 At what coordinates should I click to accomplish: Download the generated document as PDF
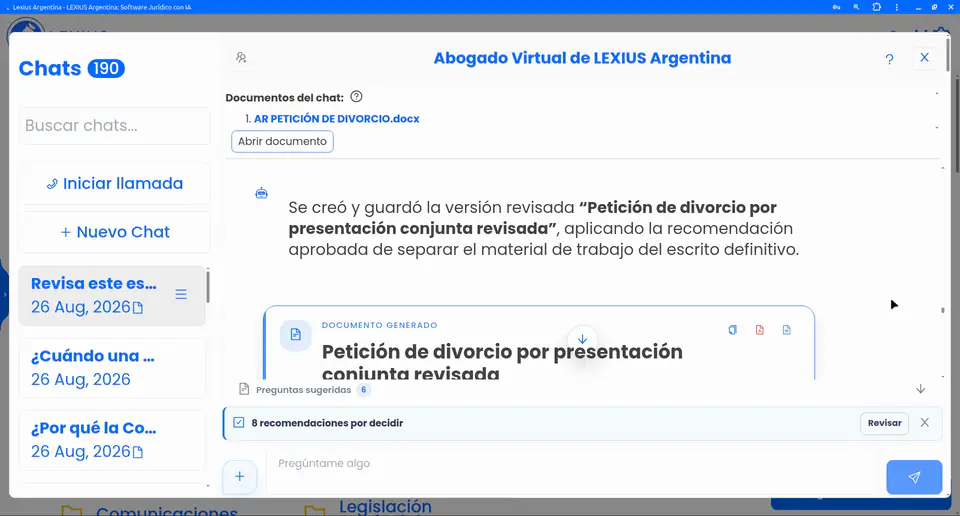759,330
